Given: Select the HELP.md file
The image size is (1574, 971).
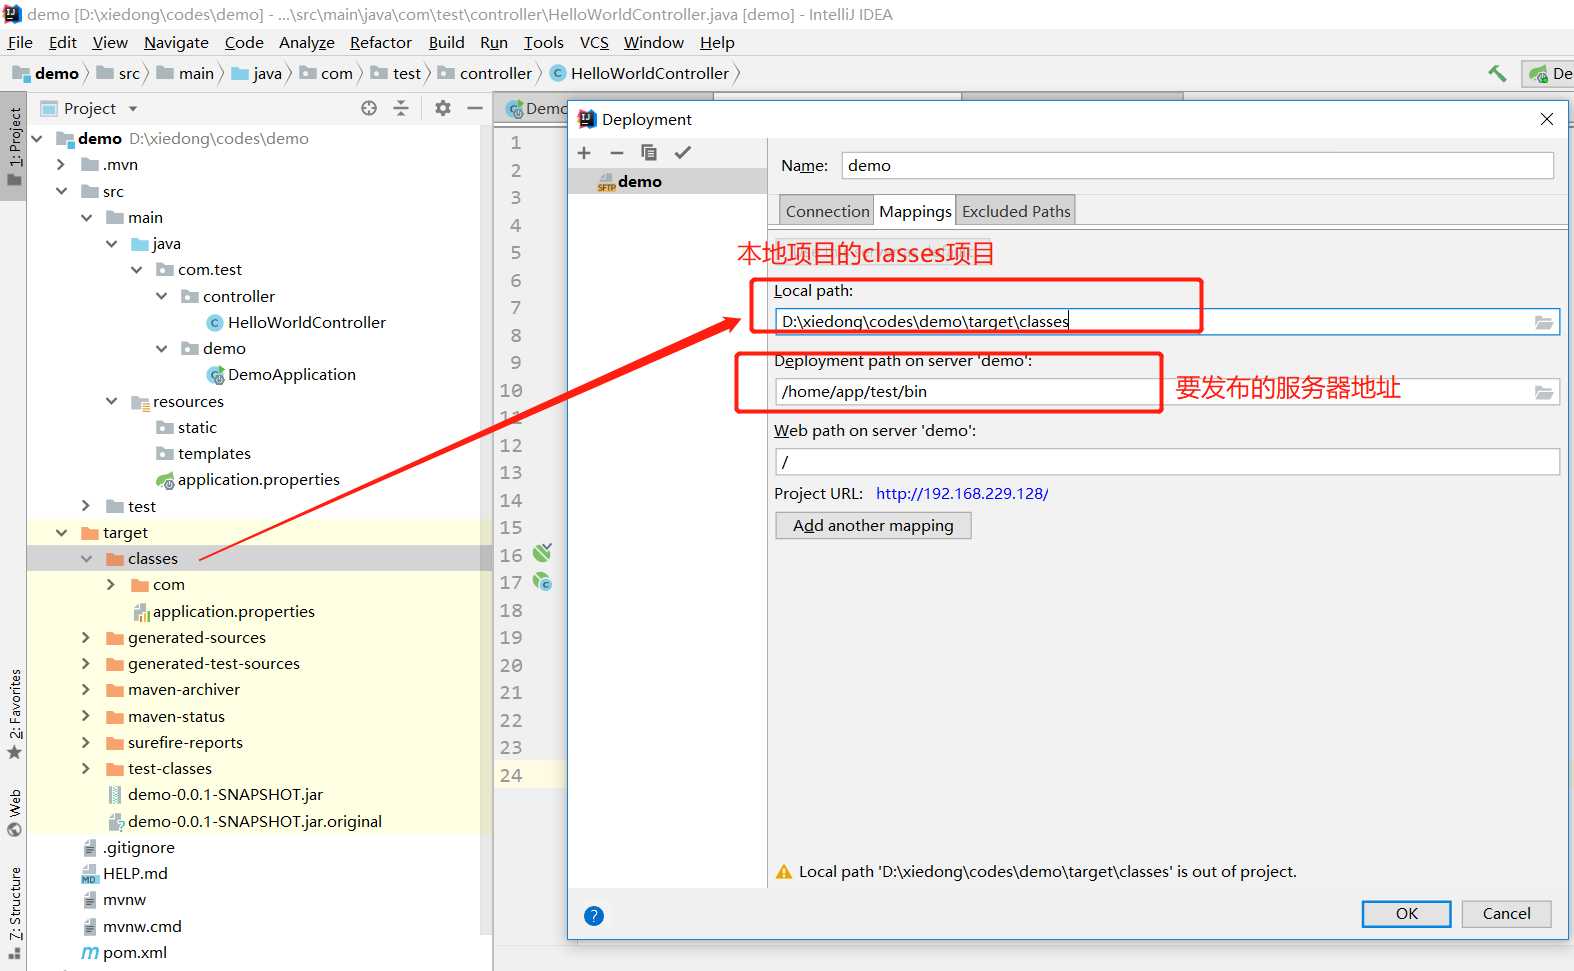Looking at the screenshot, I should pyautogui.click(x=135, y=873).
